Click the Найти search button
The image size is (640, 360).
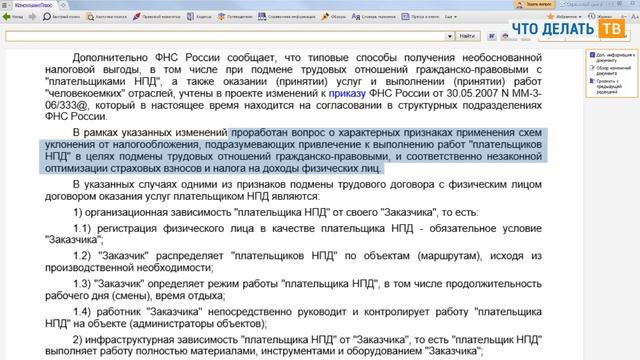coord(467,36)
